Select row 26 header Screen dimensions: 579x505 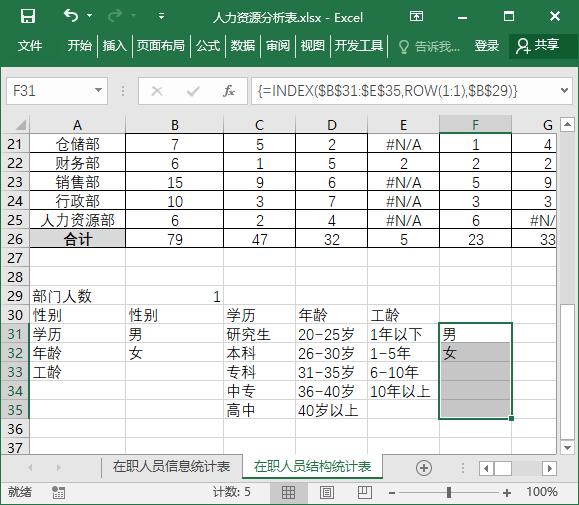pyautogui.click(x=15, y=239)
